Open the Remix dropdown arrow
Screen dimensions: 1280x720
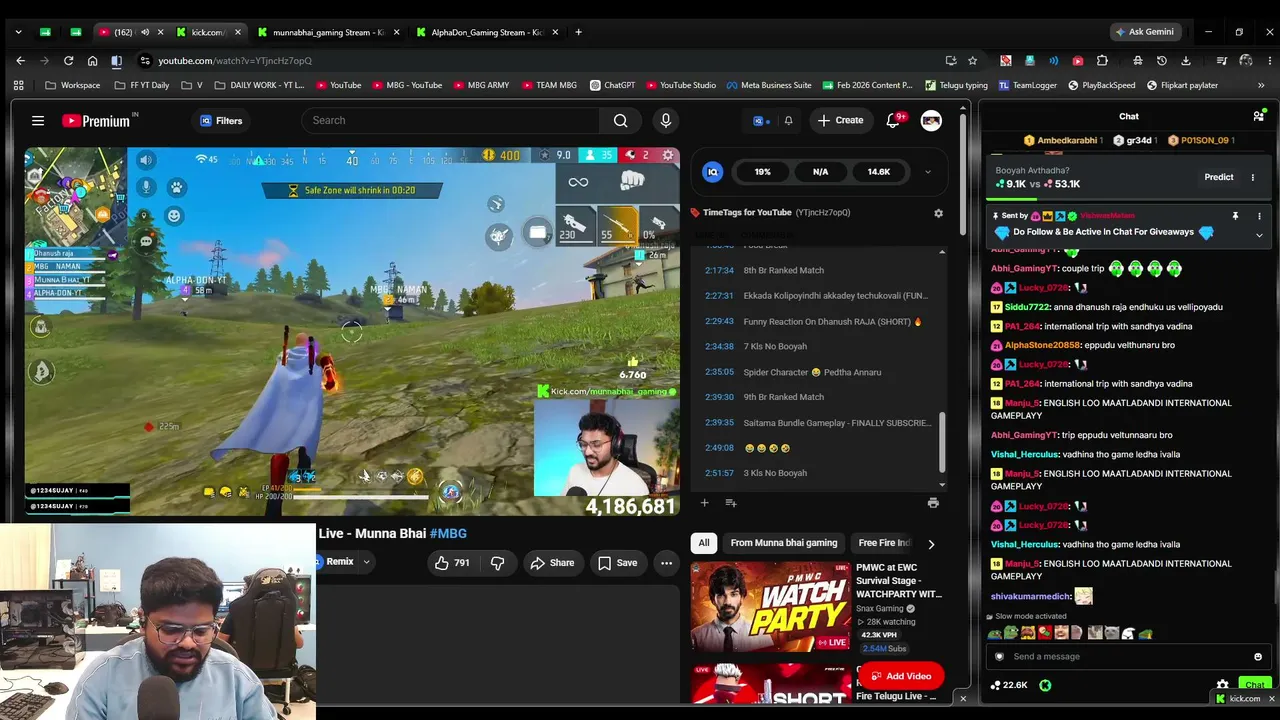366,562
